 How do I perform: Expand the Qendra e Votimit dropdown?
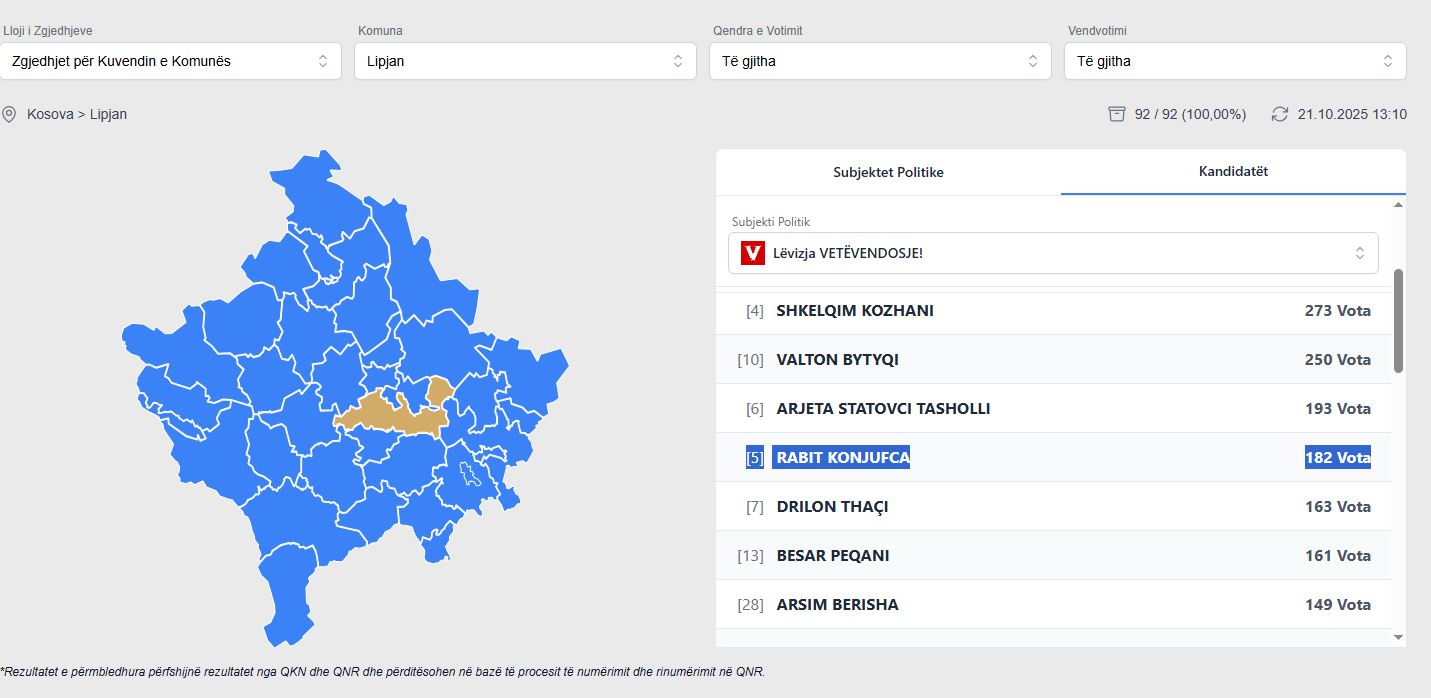(x=880, y=61)
